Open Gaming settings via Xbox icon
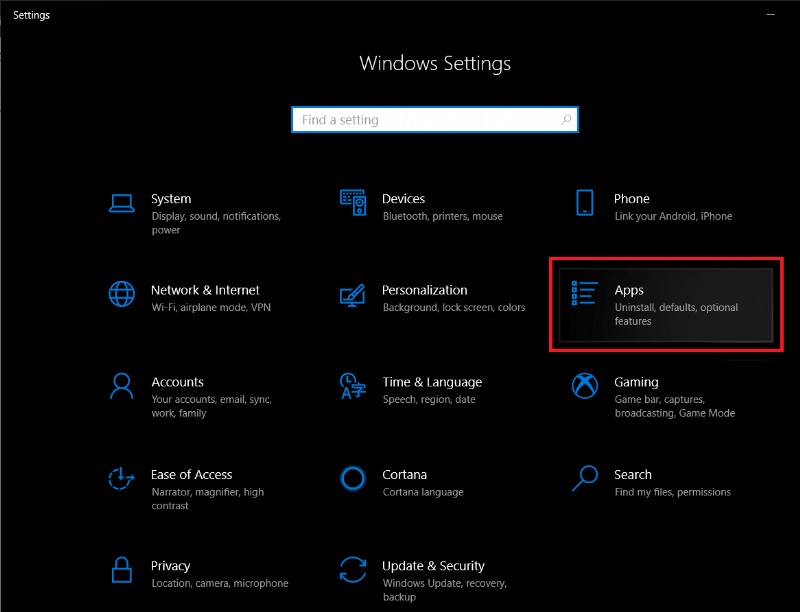The height and width of the screenshot is (612, 800). [584, 386]
